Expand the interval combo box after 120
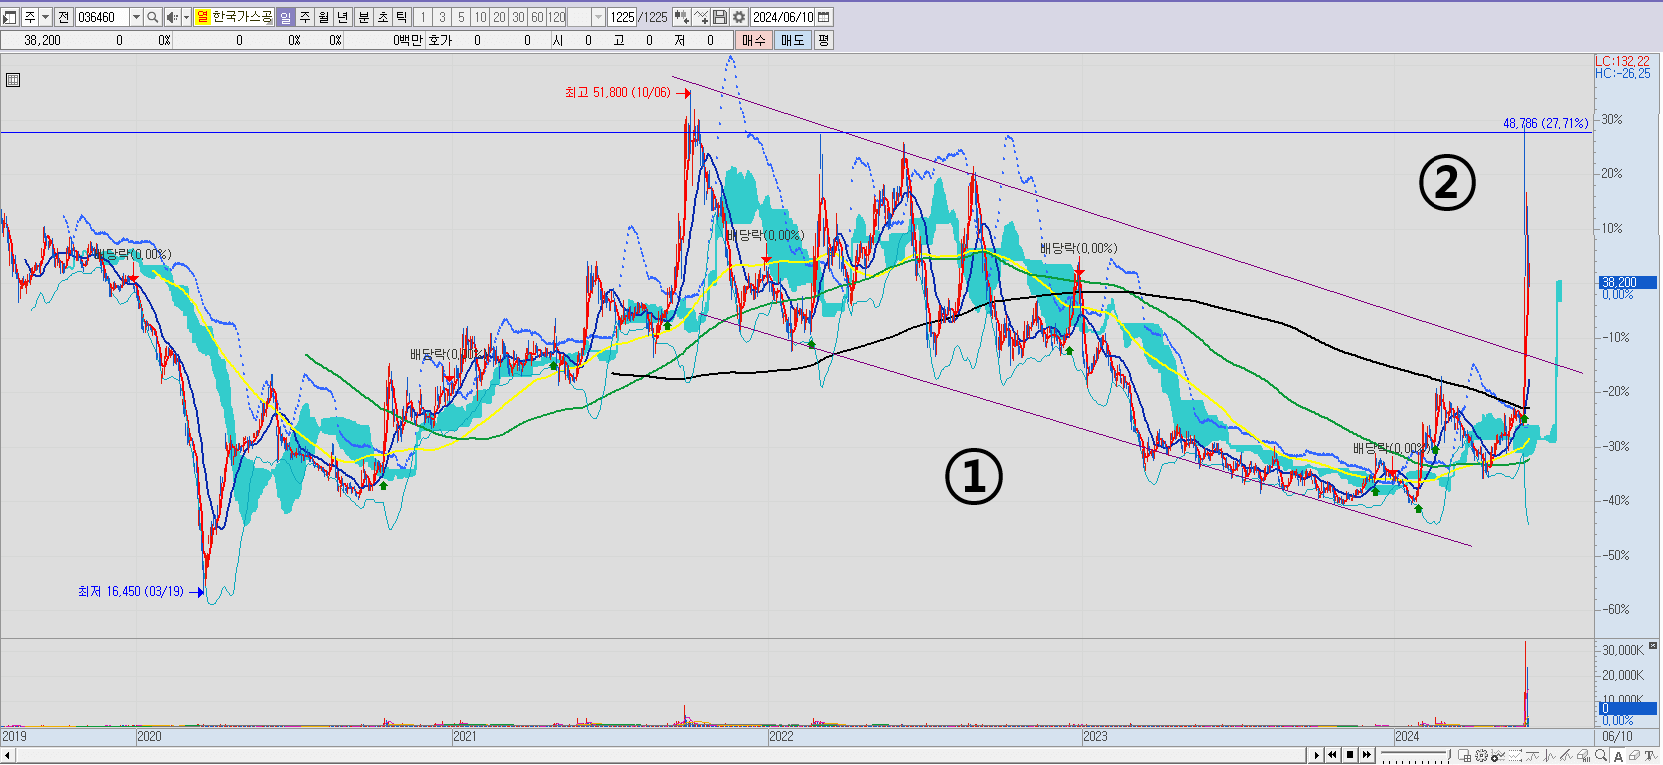The height and width of the screenshot is (765, 1663). click(x=598, y=17)
